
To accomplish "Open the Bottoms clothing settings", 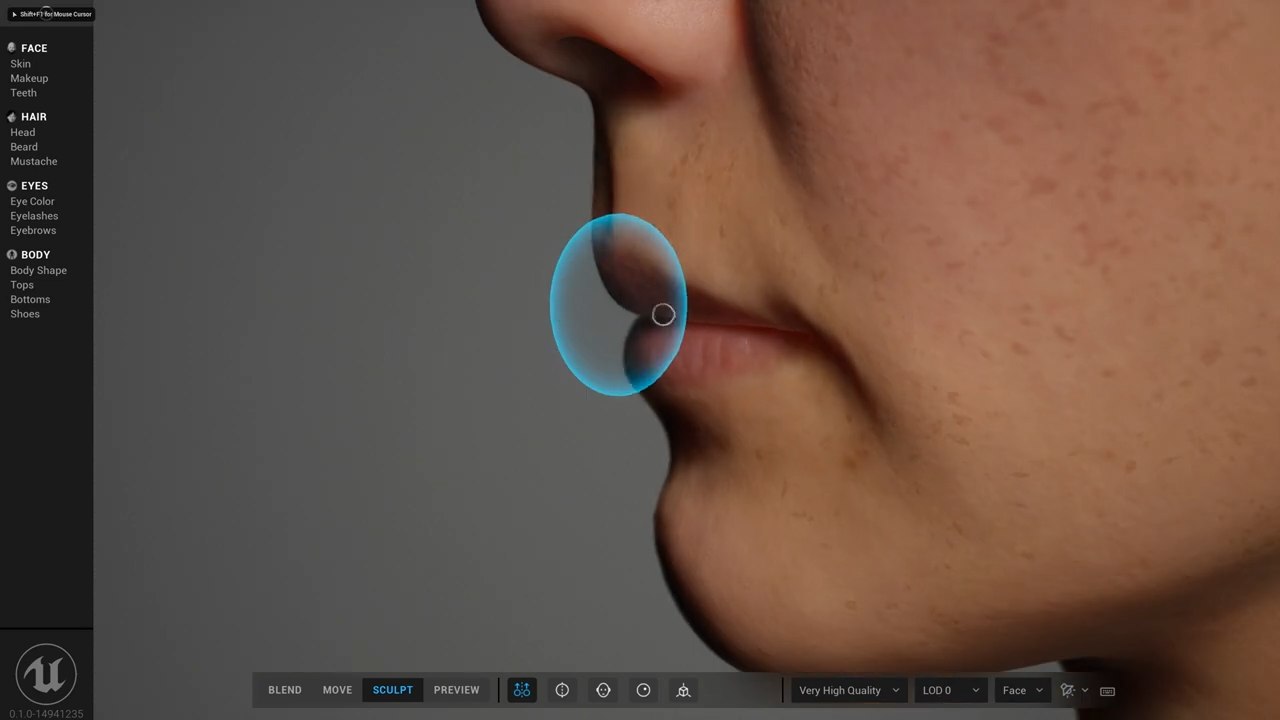I will 30,299.
